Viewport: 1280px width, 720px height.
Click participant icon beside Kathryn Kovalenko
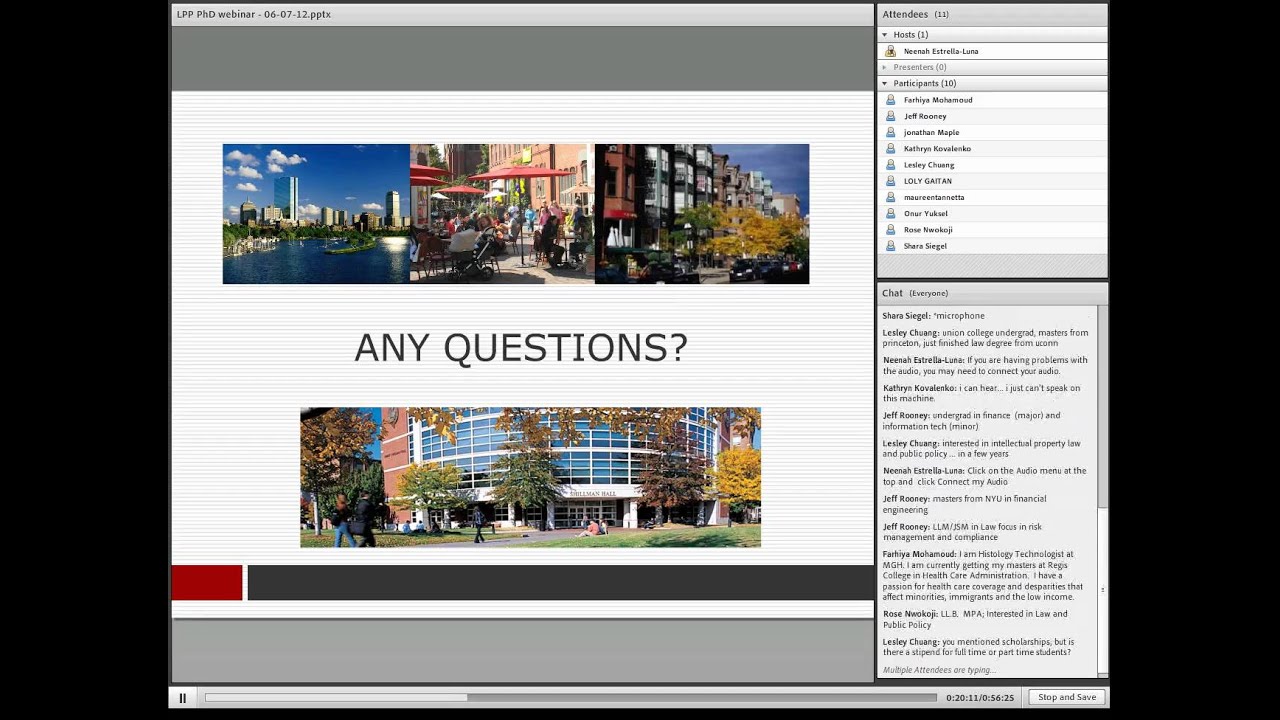890,148
